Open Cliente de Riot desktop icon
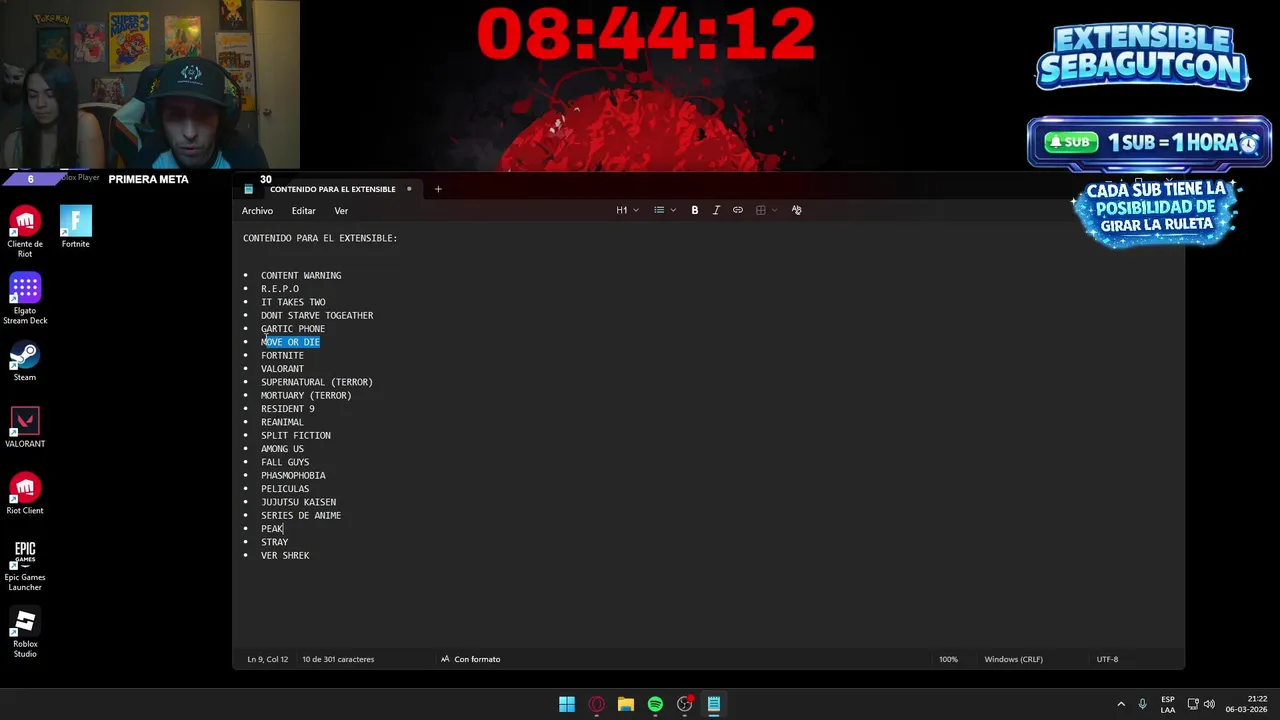 pyautogui.click(x=25, y=232)
